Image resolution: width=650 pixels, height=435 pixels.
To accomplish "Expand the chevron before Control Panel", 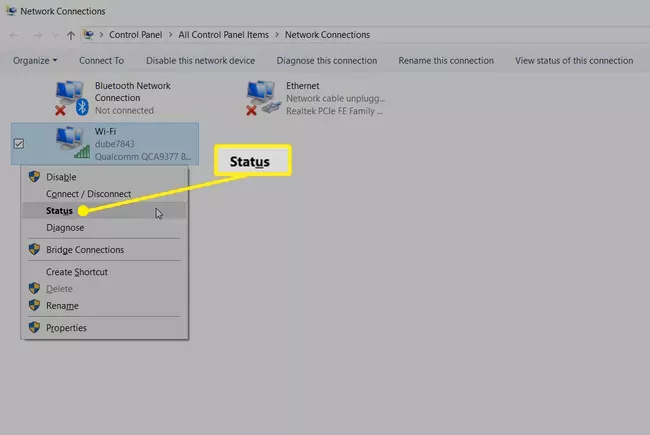I will click(x=101, y=35).
